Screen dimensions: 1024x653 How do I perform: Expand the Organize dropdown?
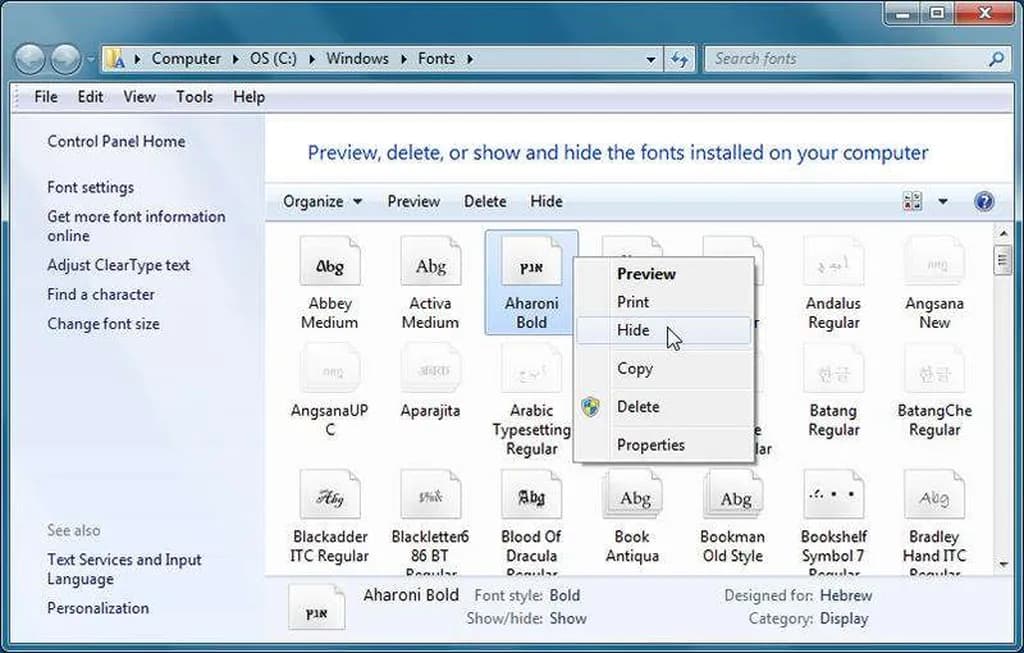tap(322, 202)
